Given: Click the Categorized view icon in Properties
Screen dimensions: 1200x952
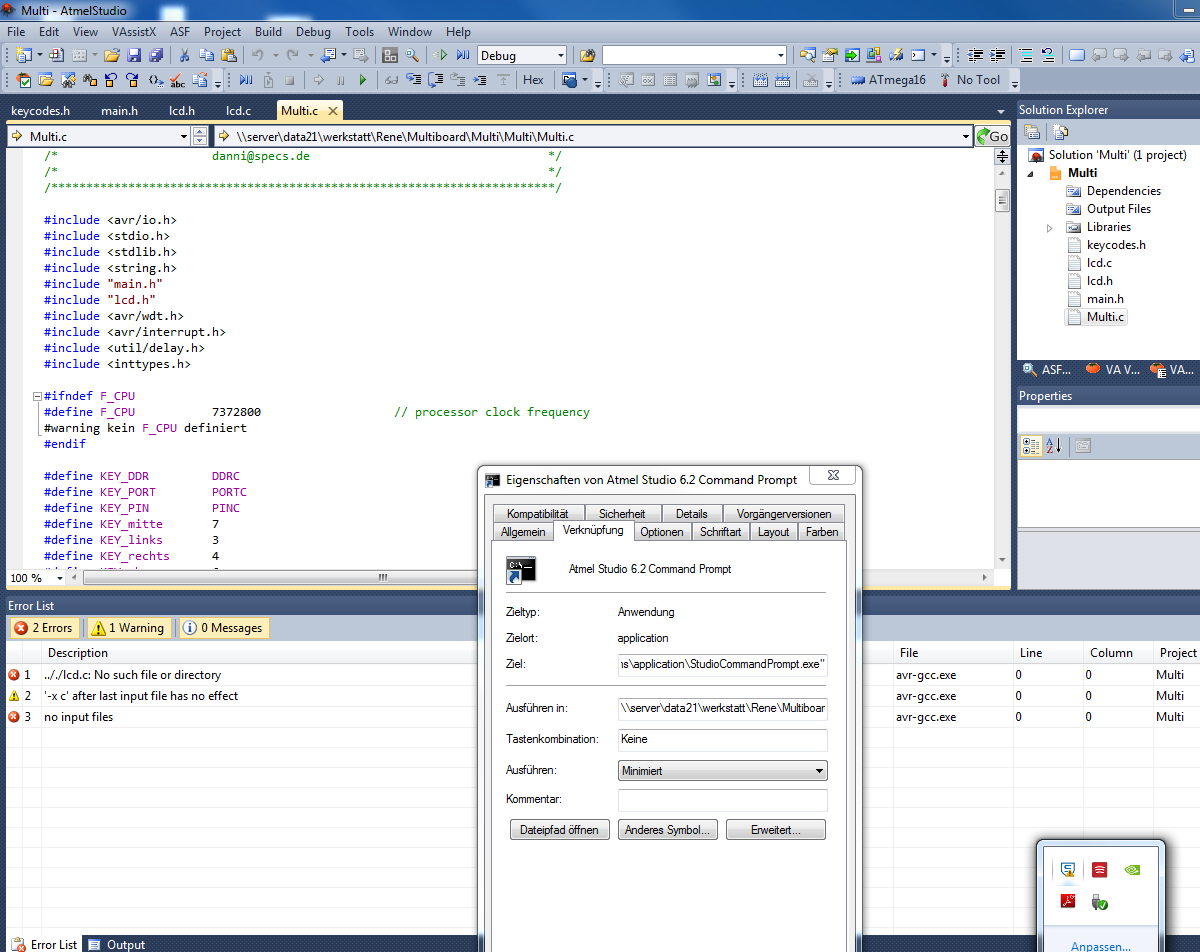Looking at the screenshot, I should coord(1031,446).
